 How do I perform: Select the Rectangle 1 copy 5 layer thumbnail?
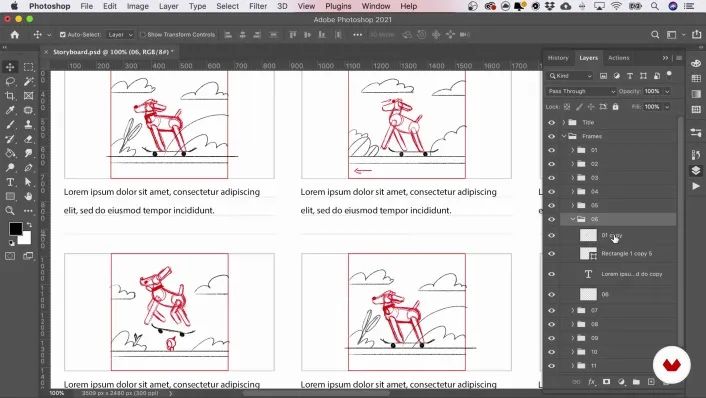tap(588, 253)
